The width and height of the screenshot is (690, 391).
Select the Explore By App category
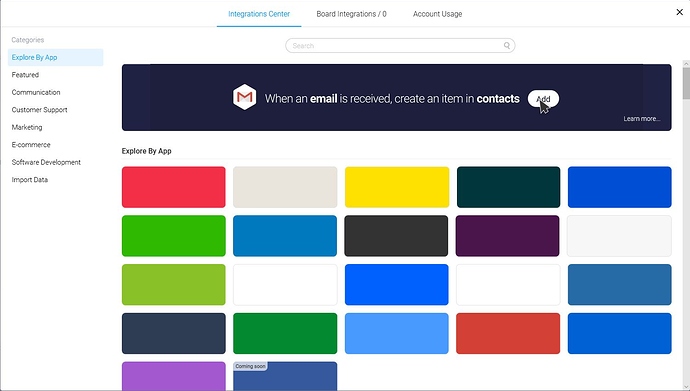(x=55, y=57)
